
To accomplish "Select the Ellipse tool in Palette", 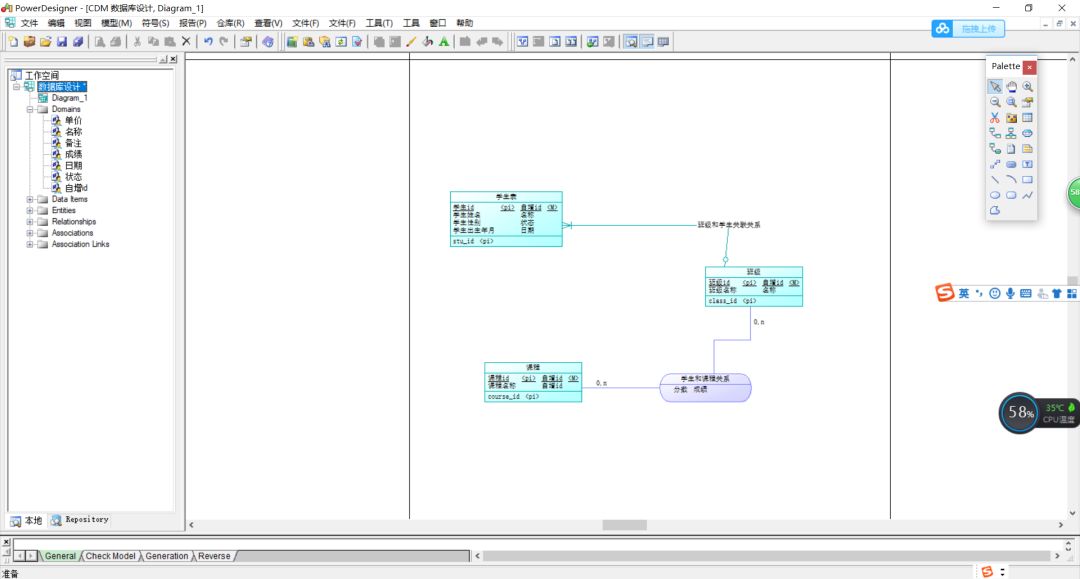I will pyautogui.click(x=995, y=195).
